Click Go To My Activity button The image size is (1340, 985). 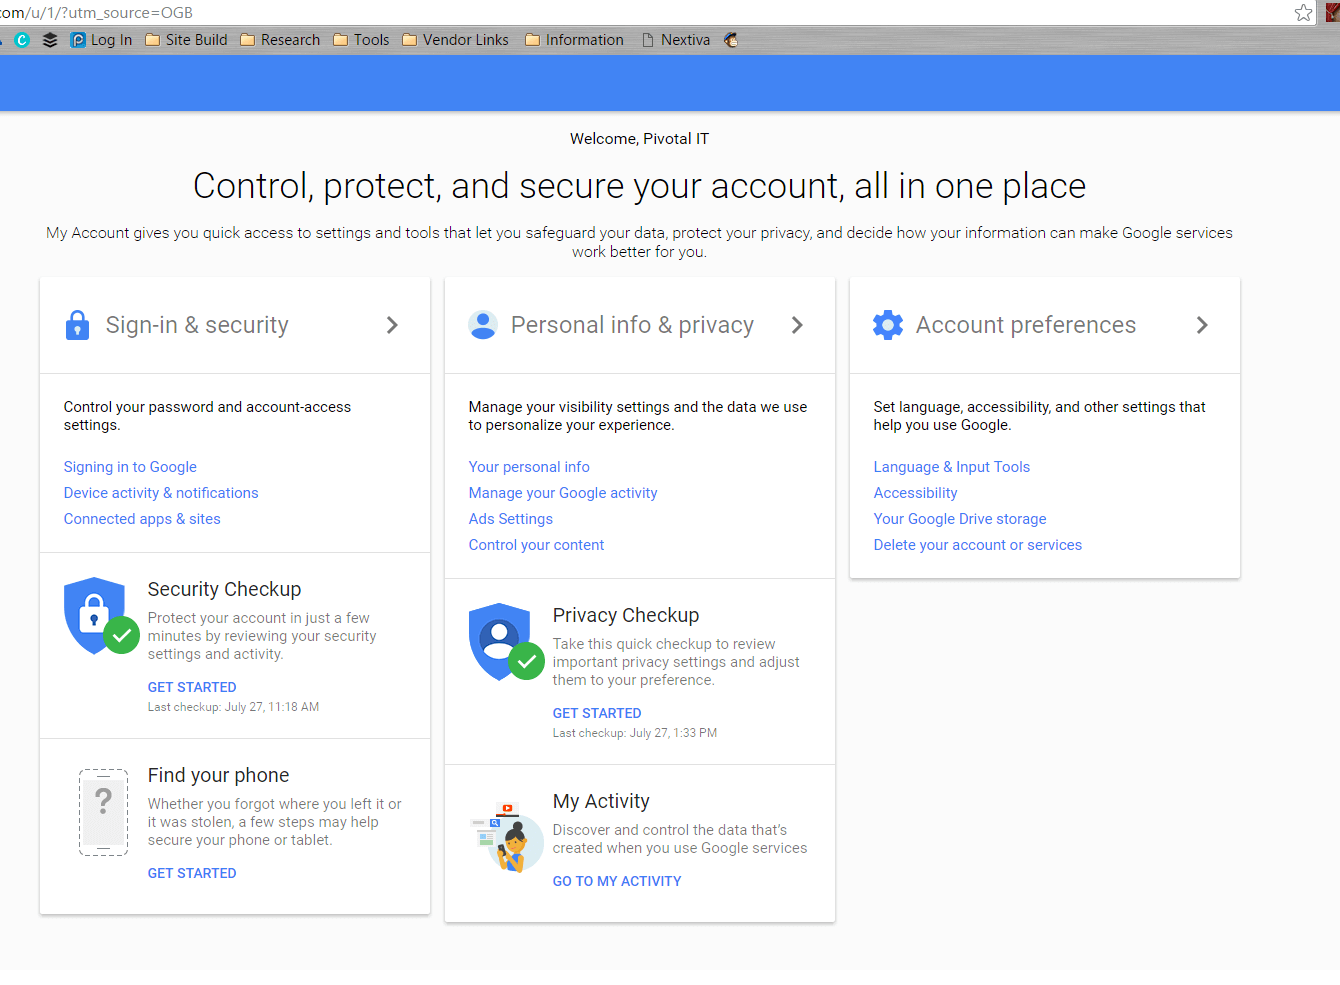click(x=617, y=881)
